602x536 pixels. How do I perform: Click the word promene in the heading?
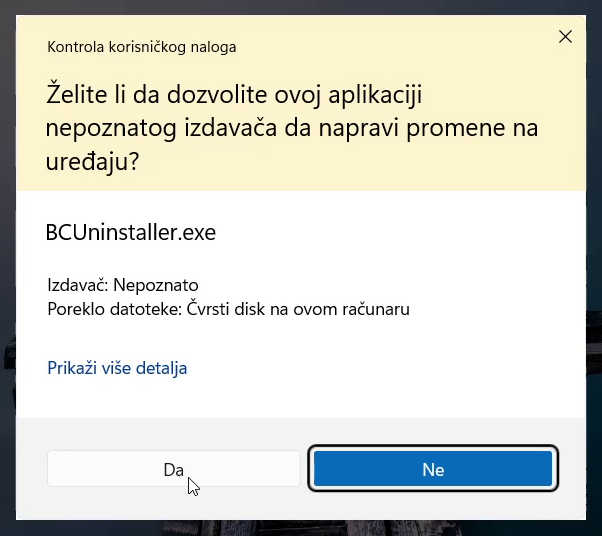457,129
